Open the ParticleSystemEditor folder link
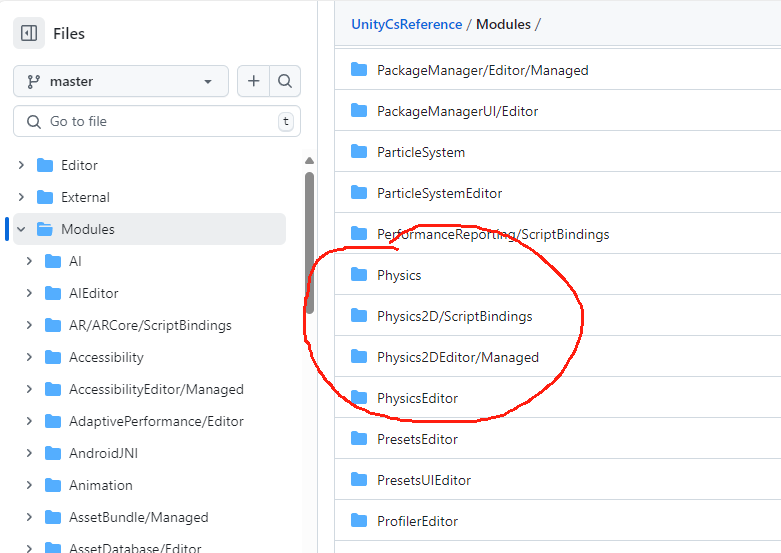Image resolution: width=781 pixels, height=553 pixels. pos(439,193)
